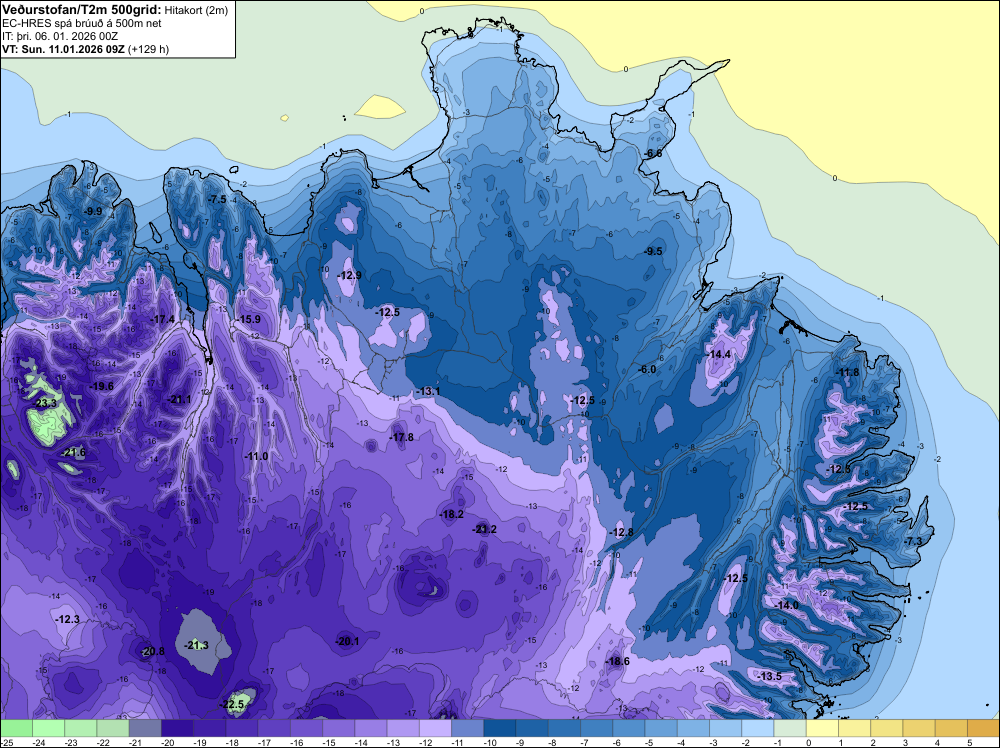Click the periwinkle legend swatch between -11 and -10
This screenshot has height=748, width=1000.
click(467, 728)
